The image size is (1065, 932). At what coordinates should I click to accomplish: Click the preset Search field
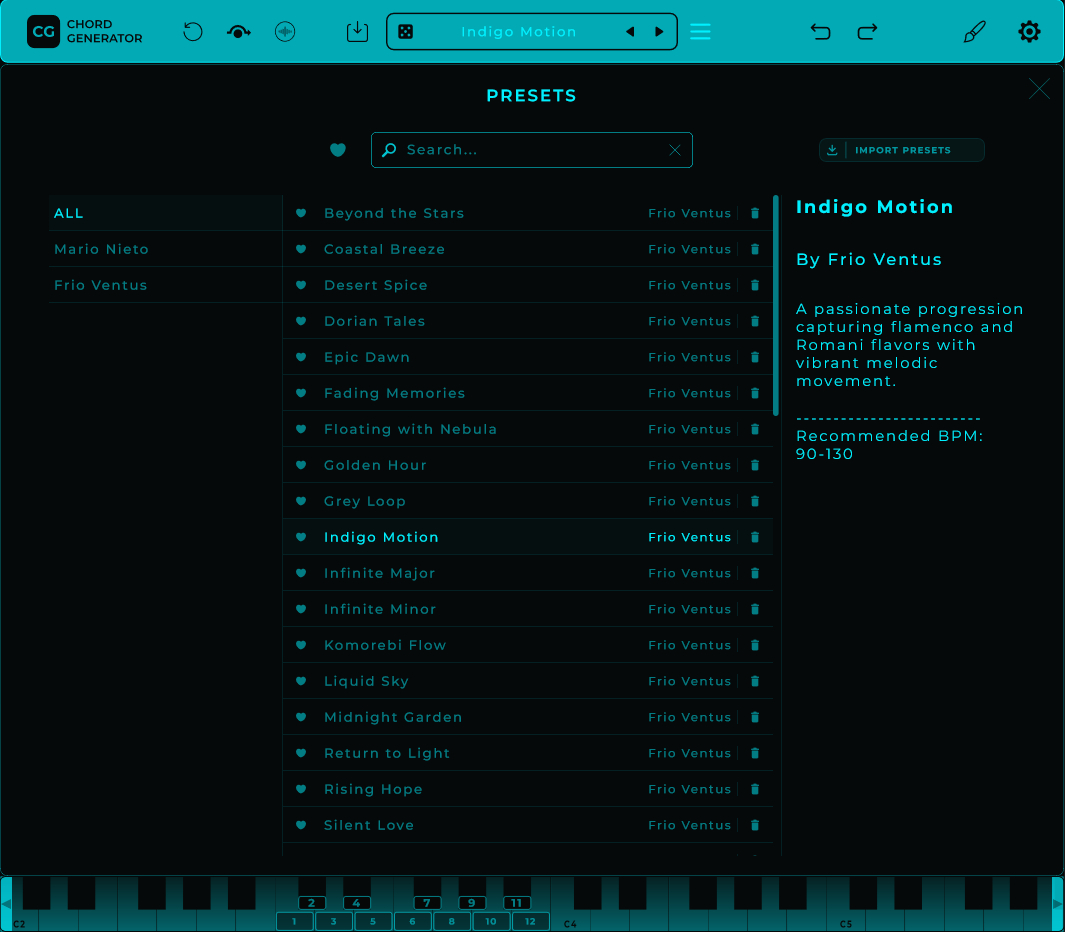tap(532, 150)
